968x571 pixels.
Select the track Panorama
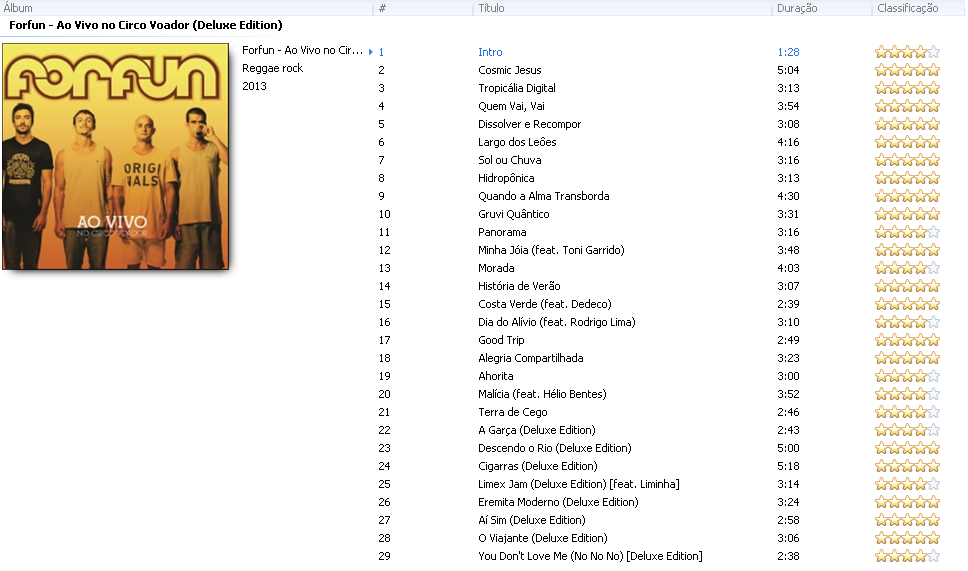502,232
